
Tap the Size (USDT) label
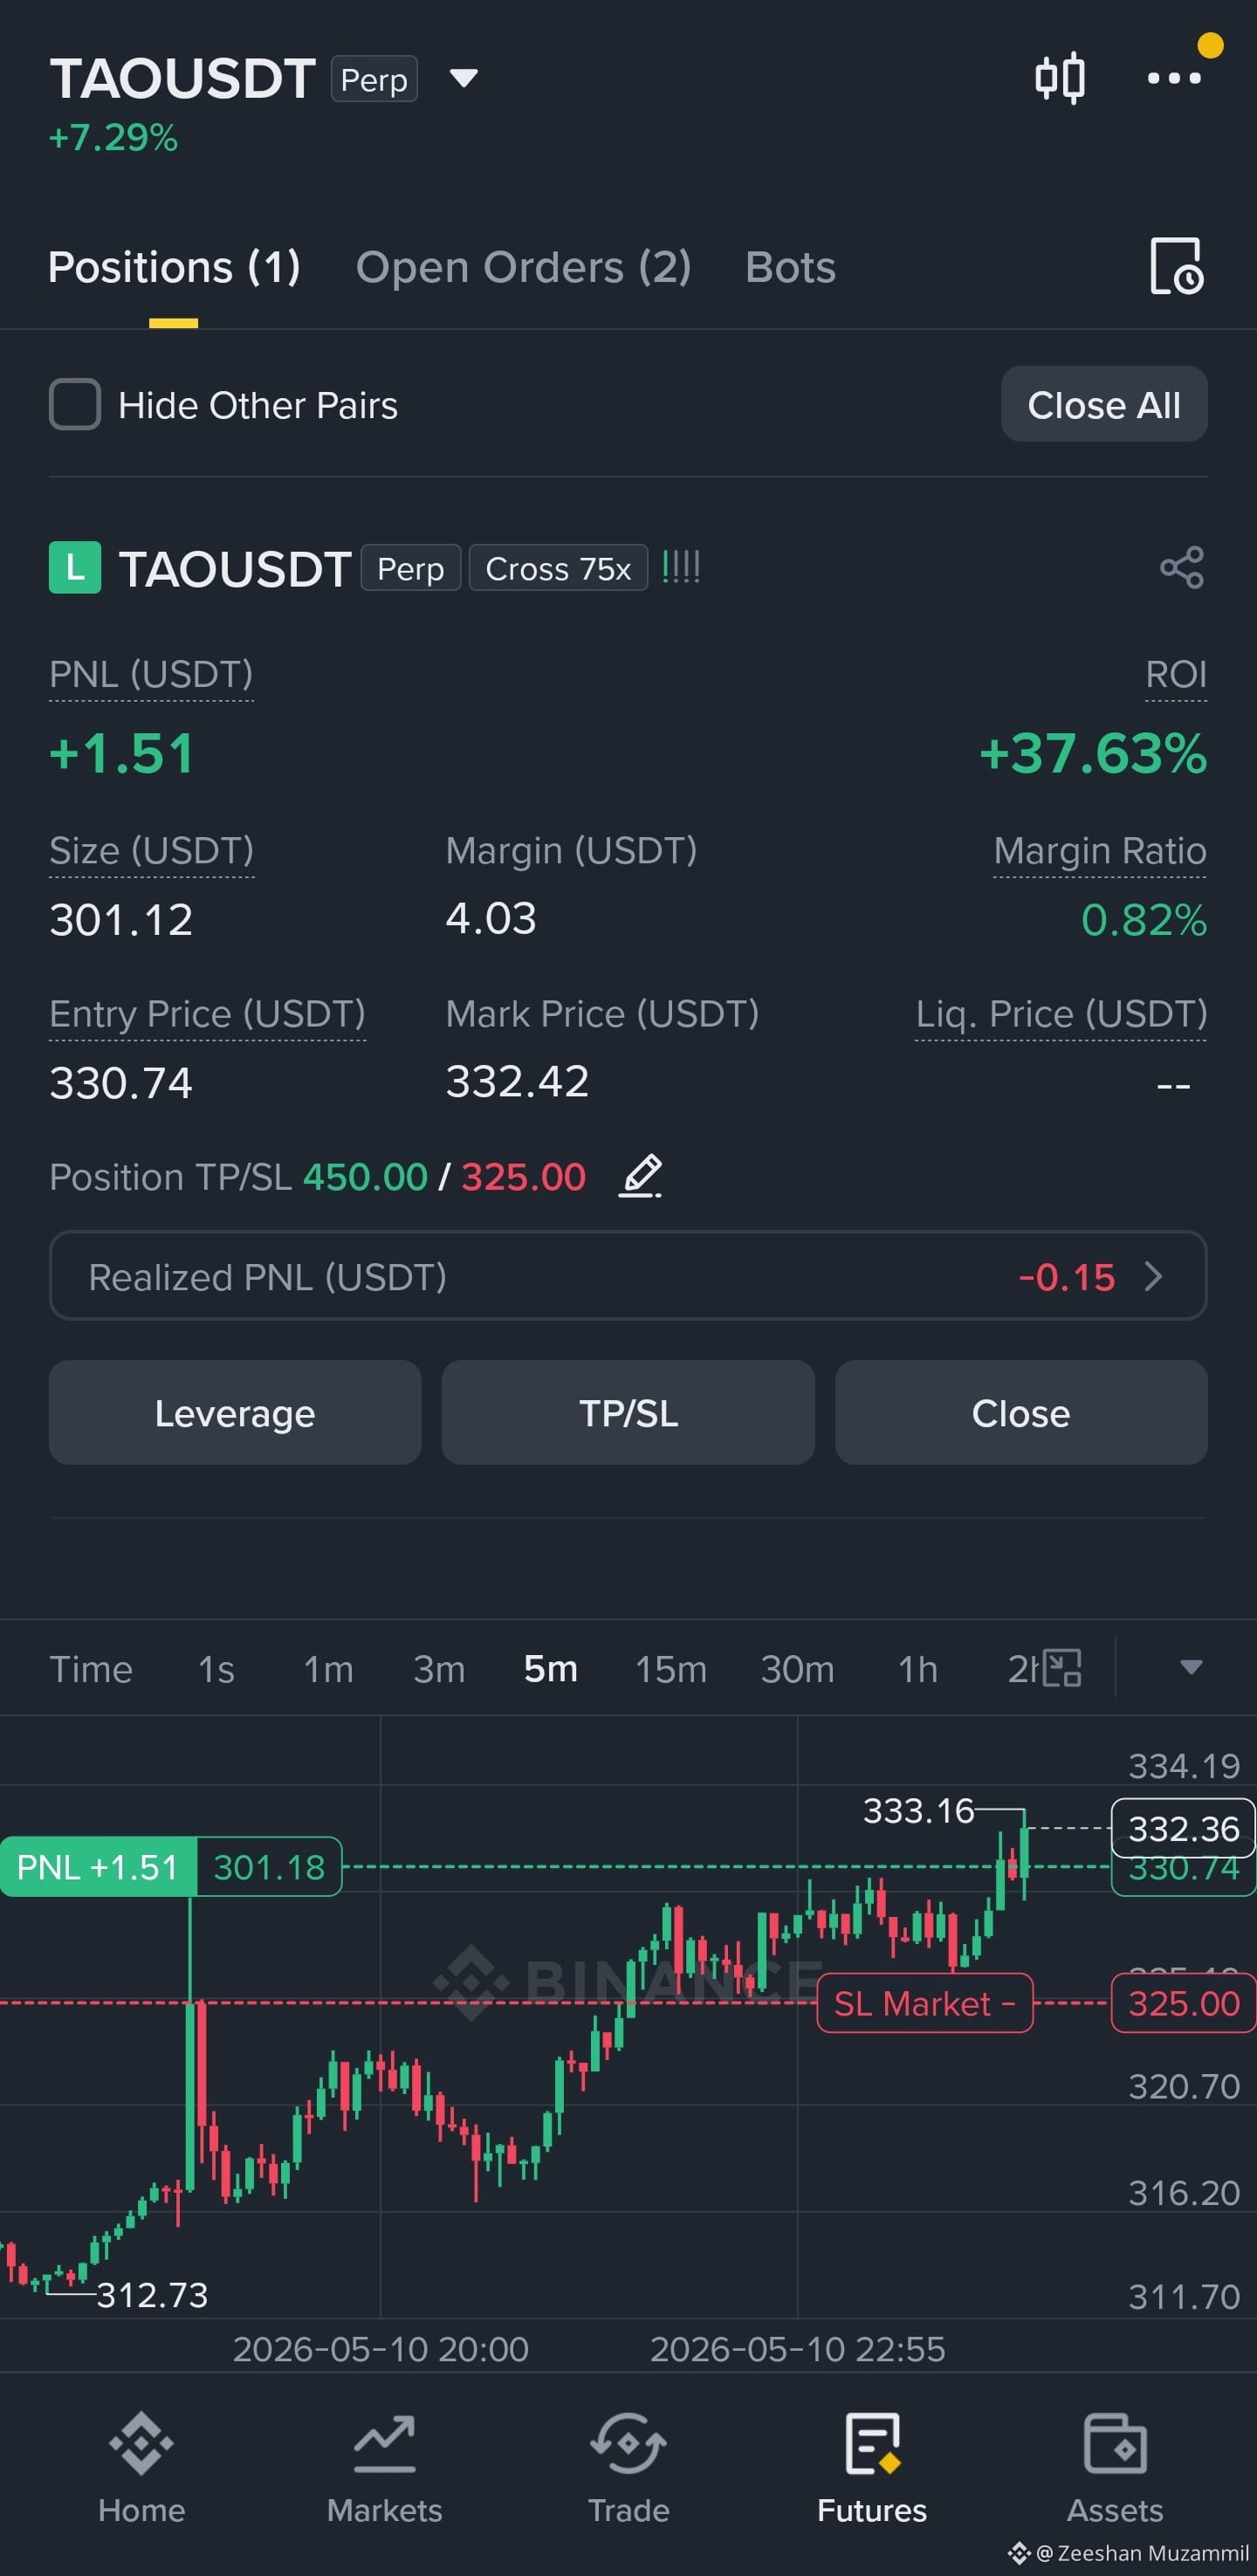[x=152, y=851]
